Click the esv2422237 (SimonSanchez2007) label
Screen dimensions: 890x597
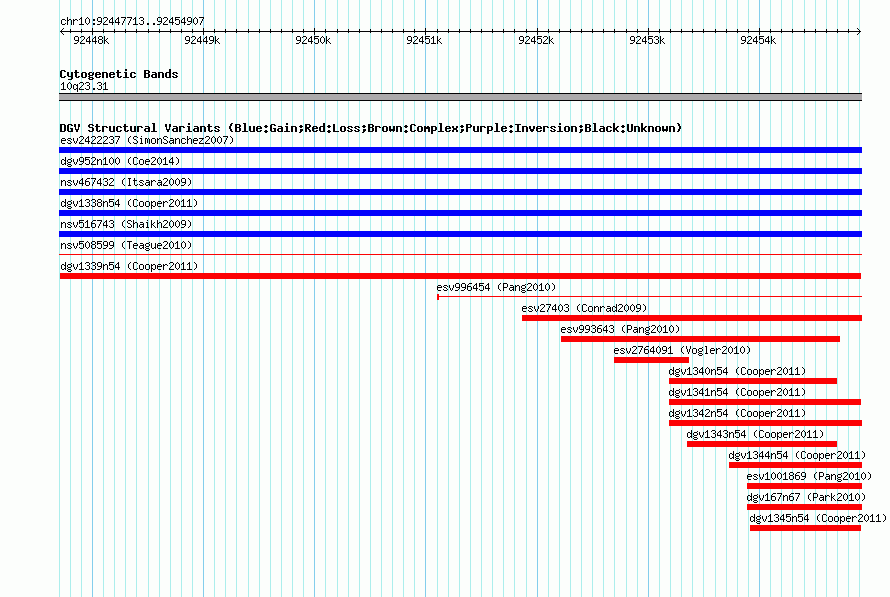tap(147, 140)
